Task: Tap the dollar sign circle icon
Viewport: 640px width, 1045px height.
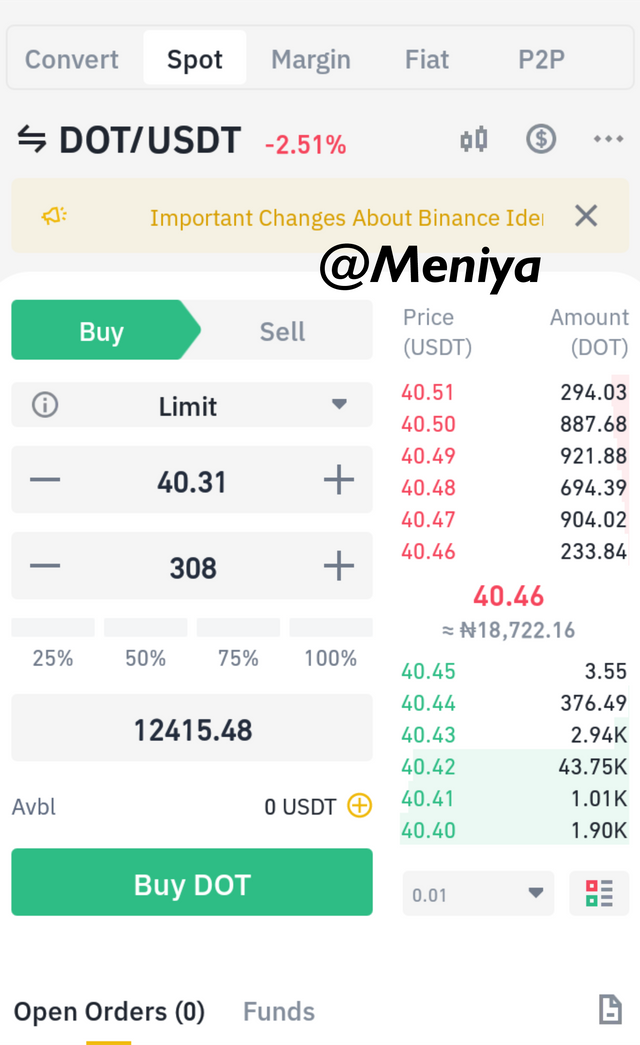Action: (x=541, y=139)
